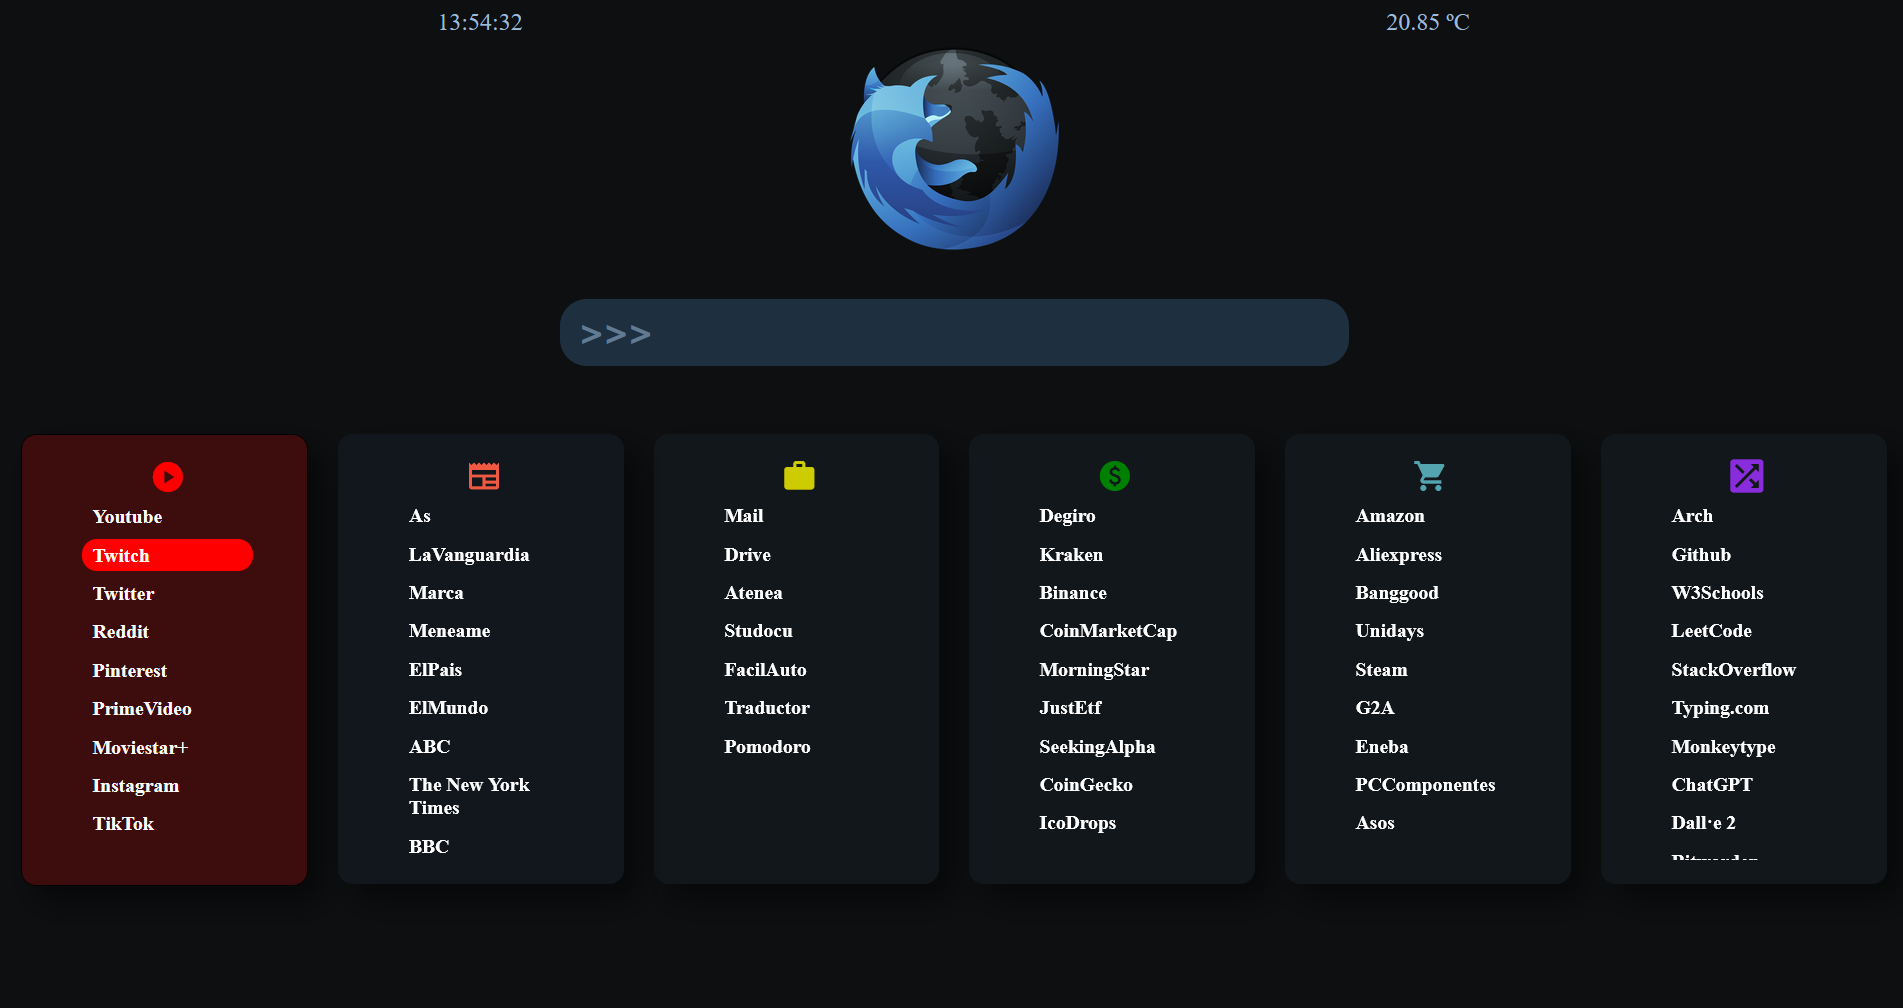The image size is (1903, 1008).
Task: Open ChatGPT
Action: (1712, 785)
